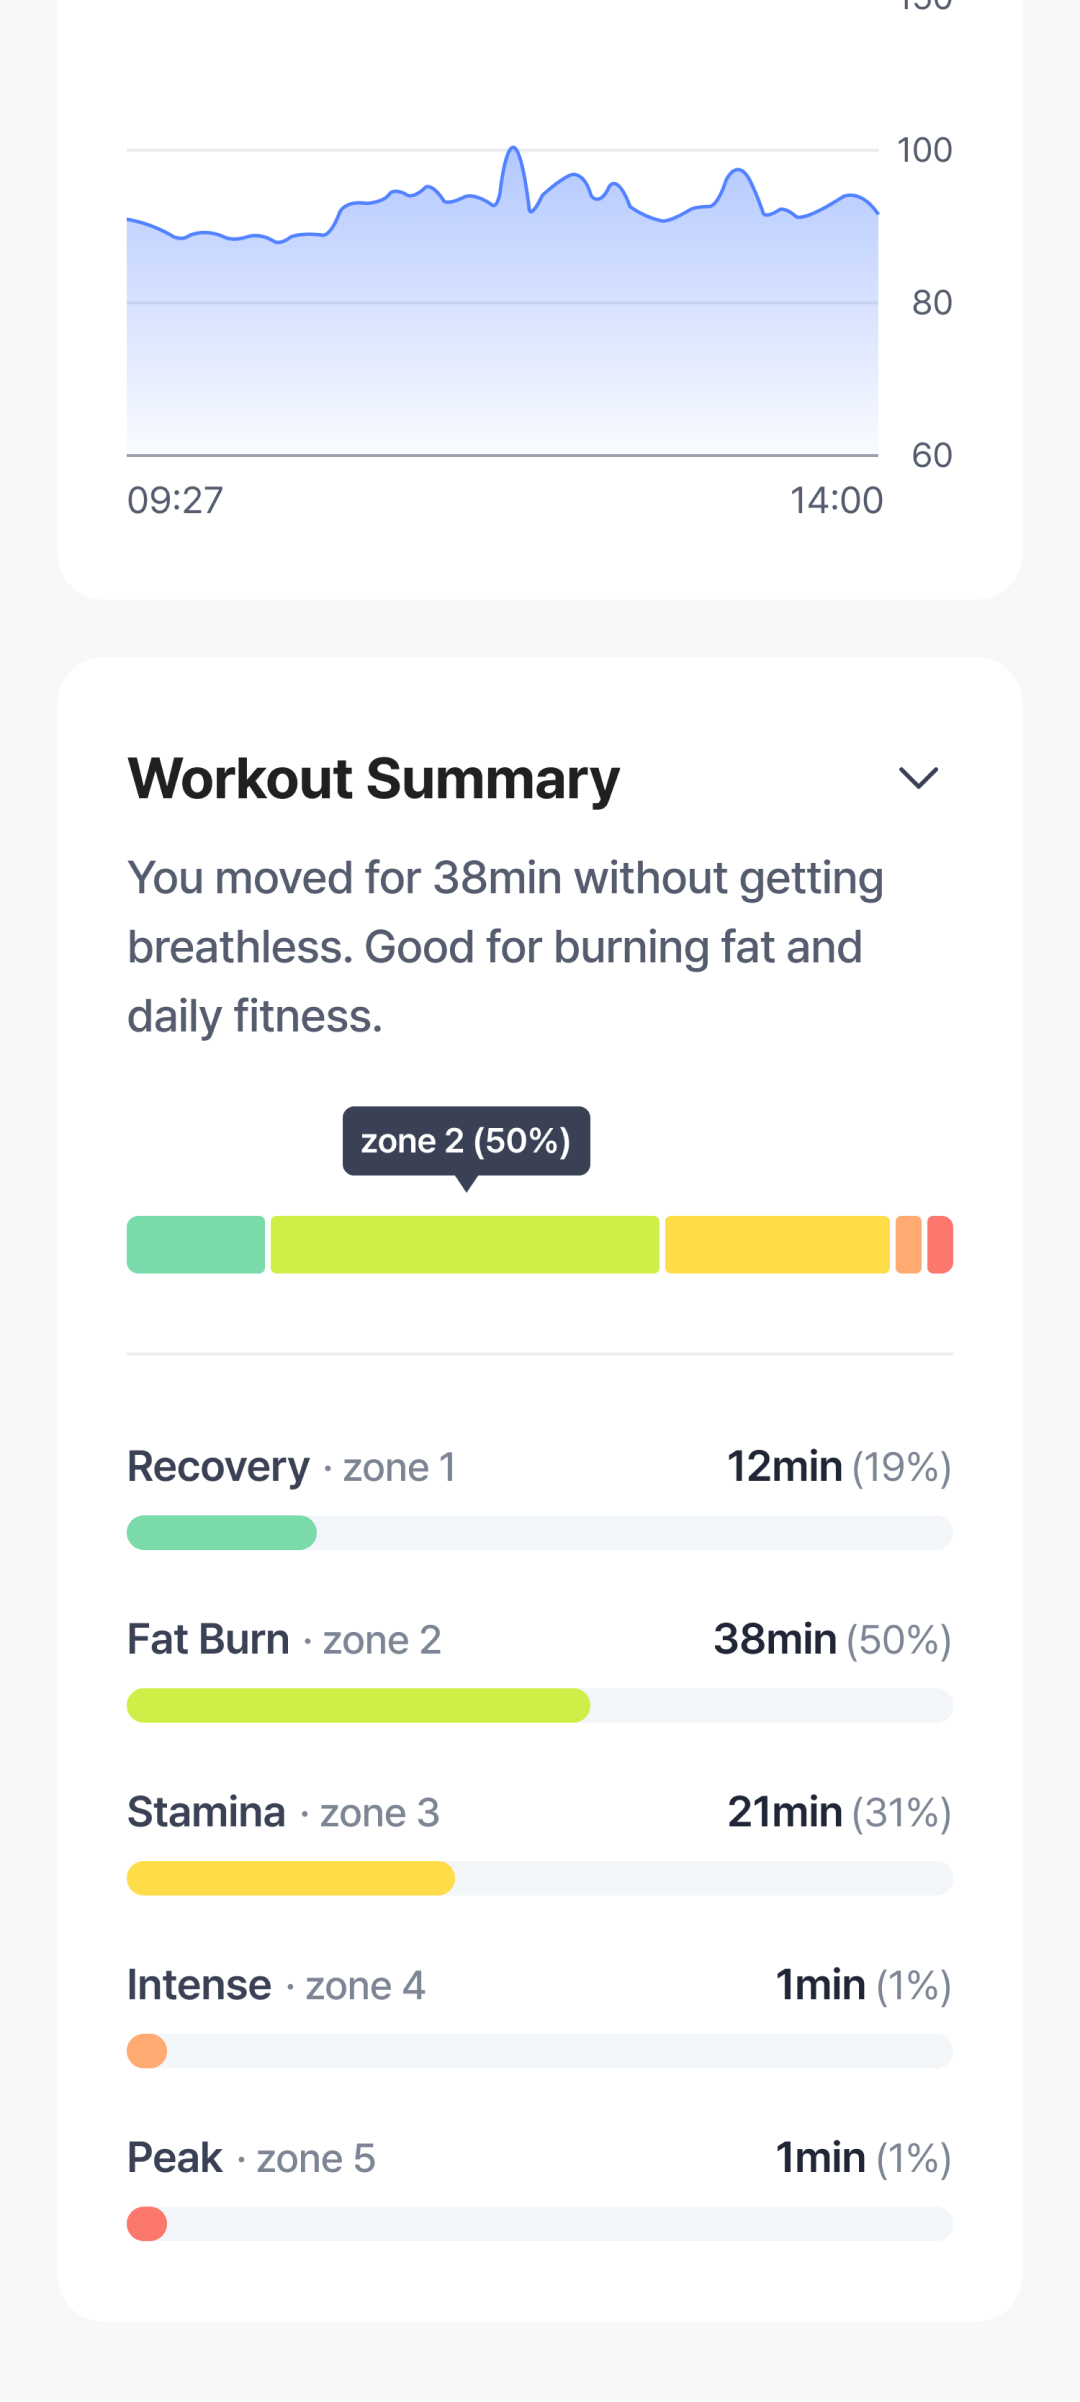This screenshot has width=1080, height=2402.
Task: Click the Intense orange progress dot
Action: tap(147, 2051)
